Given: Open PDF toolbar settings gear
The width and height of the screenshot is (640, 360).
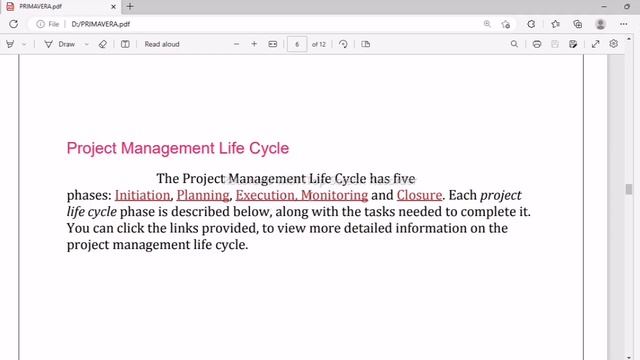Looking at the screenshot, I should click(613, 44).
